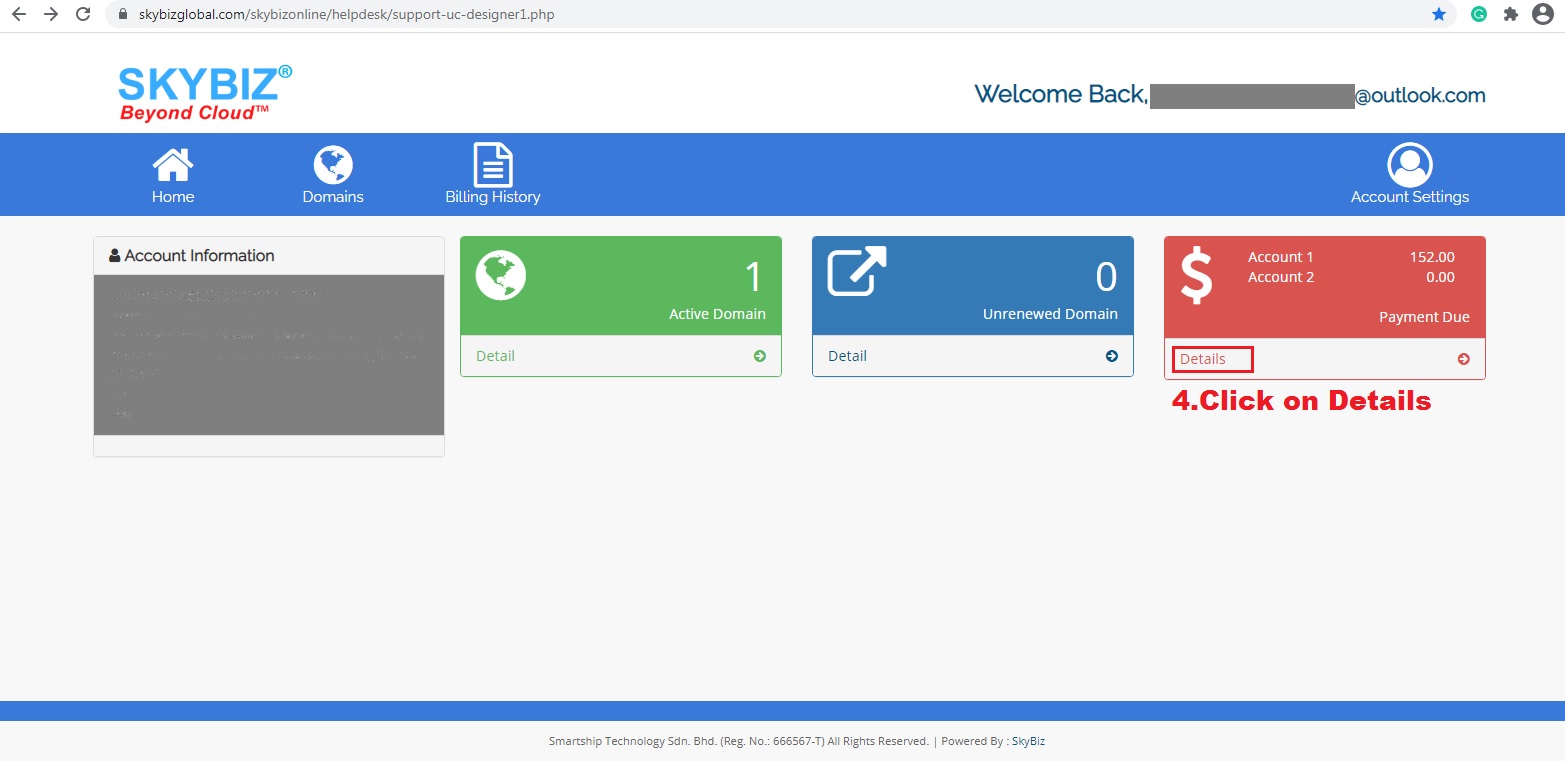
Task: Click the red arrow in Payment Due card
Action: (1464, 359)
